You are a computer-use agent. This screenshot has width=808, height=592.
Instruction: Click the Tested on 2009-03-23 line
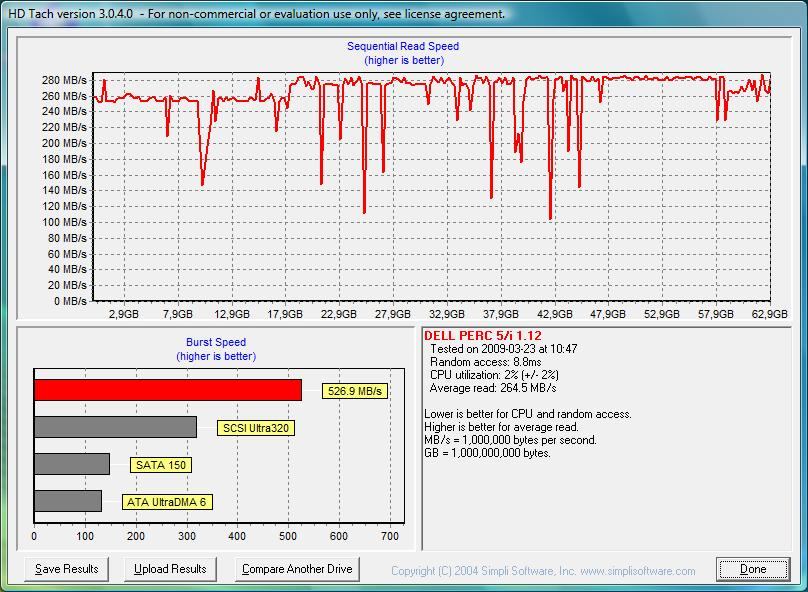click(x=503, y=349)
